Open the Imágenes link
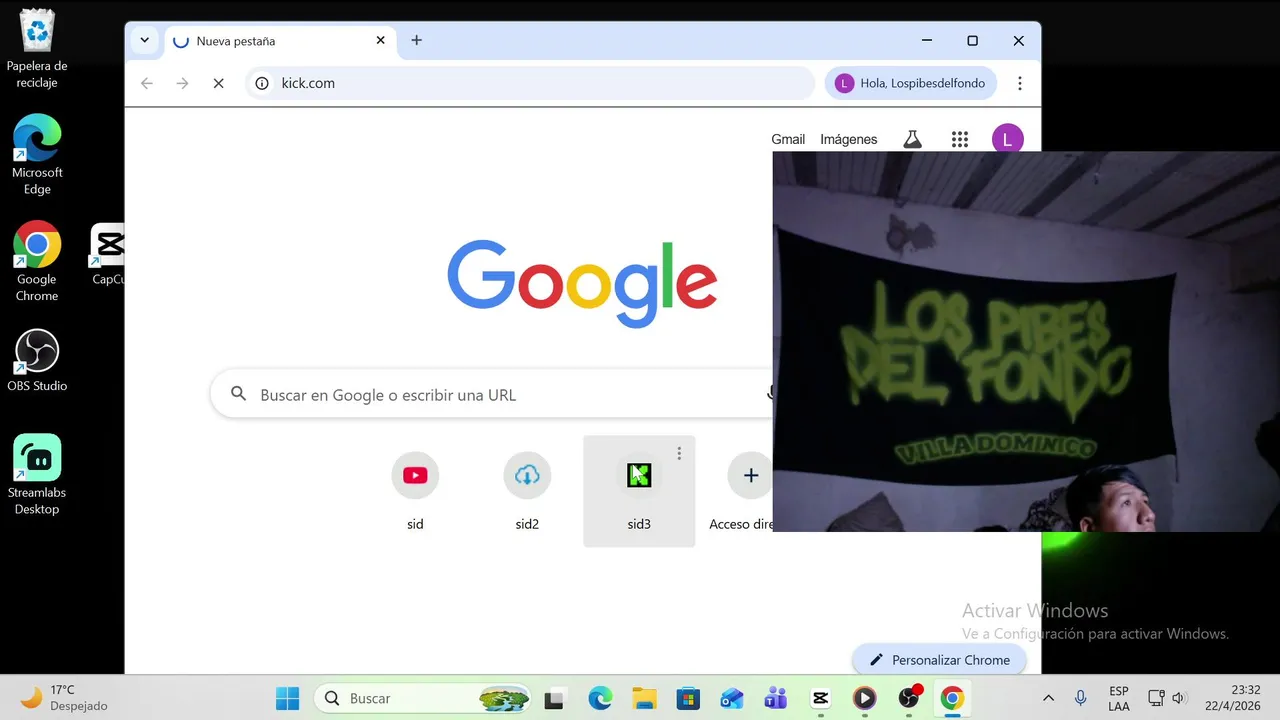 click(849, 140)
